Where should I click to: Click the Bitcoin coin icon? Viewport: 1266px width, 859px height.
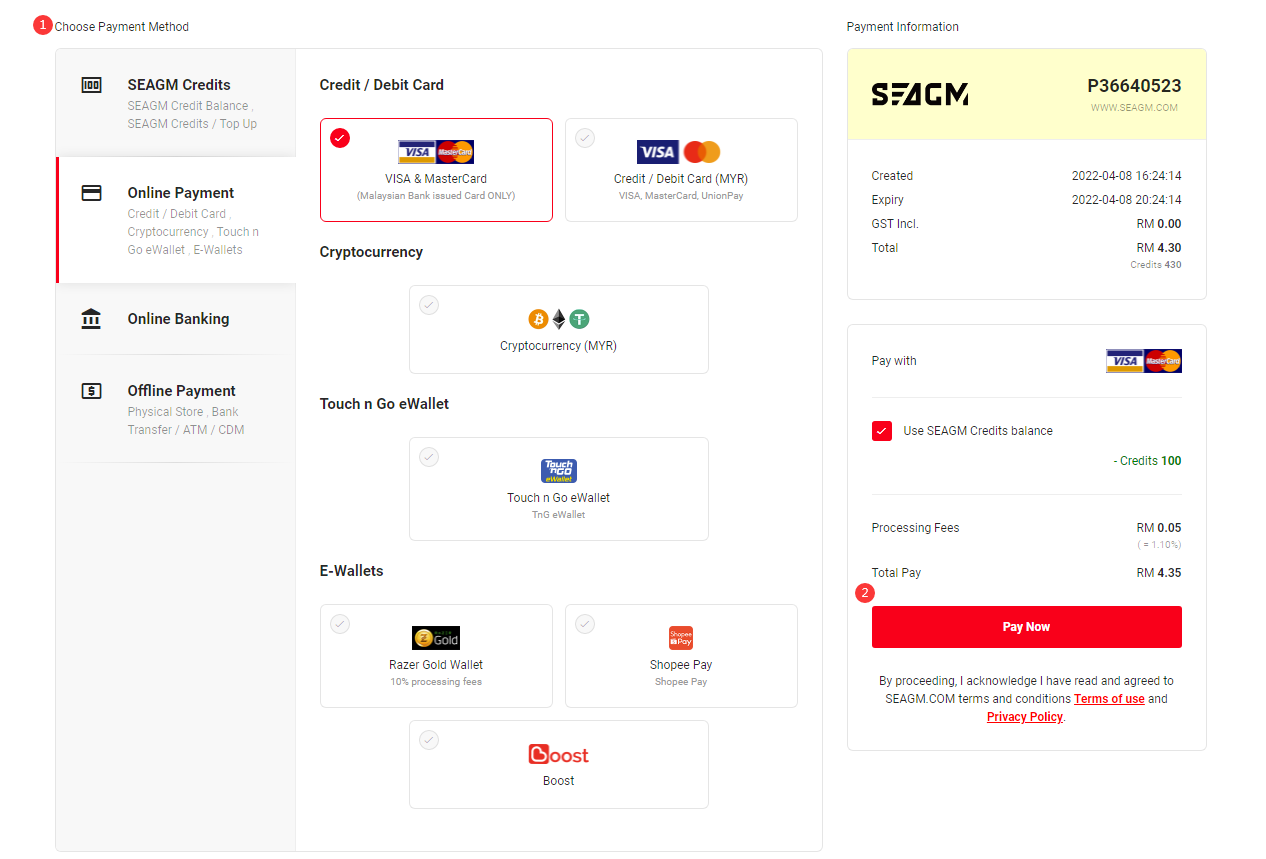[x=538, y=319]
